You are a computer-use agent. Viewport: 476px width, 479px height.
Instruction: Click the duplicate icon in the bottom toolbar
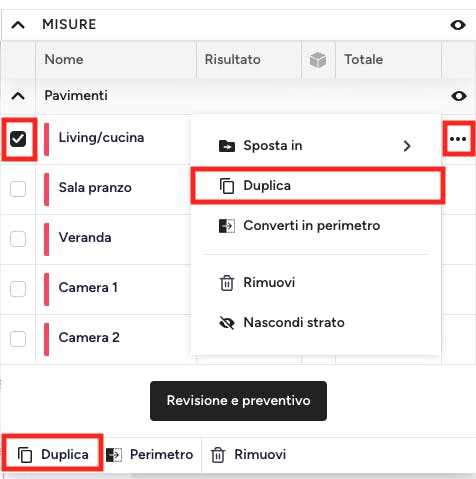click(25, 455)
